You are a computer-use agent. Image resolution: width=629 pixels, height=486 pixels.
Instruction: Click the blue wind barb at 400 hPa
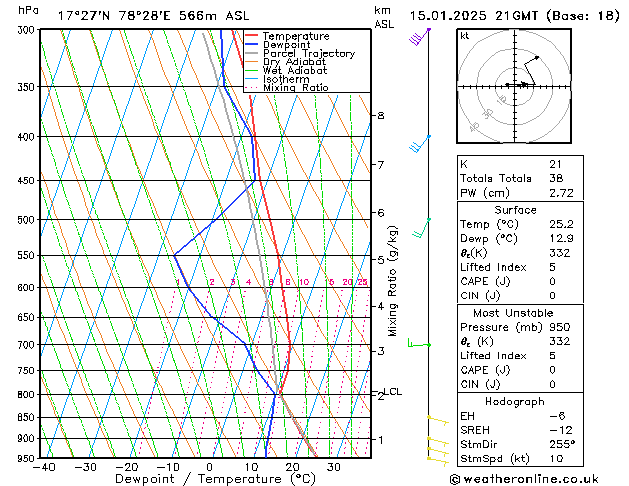420,144
